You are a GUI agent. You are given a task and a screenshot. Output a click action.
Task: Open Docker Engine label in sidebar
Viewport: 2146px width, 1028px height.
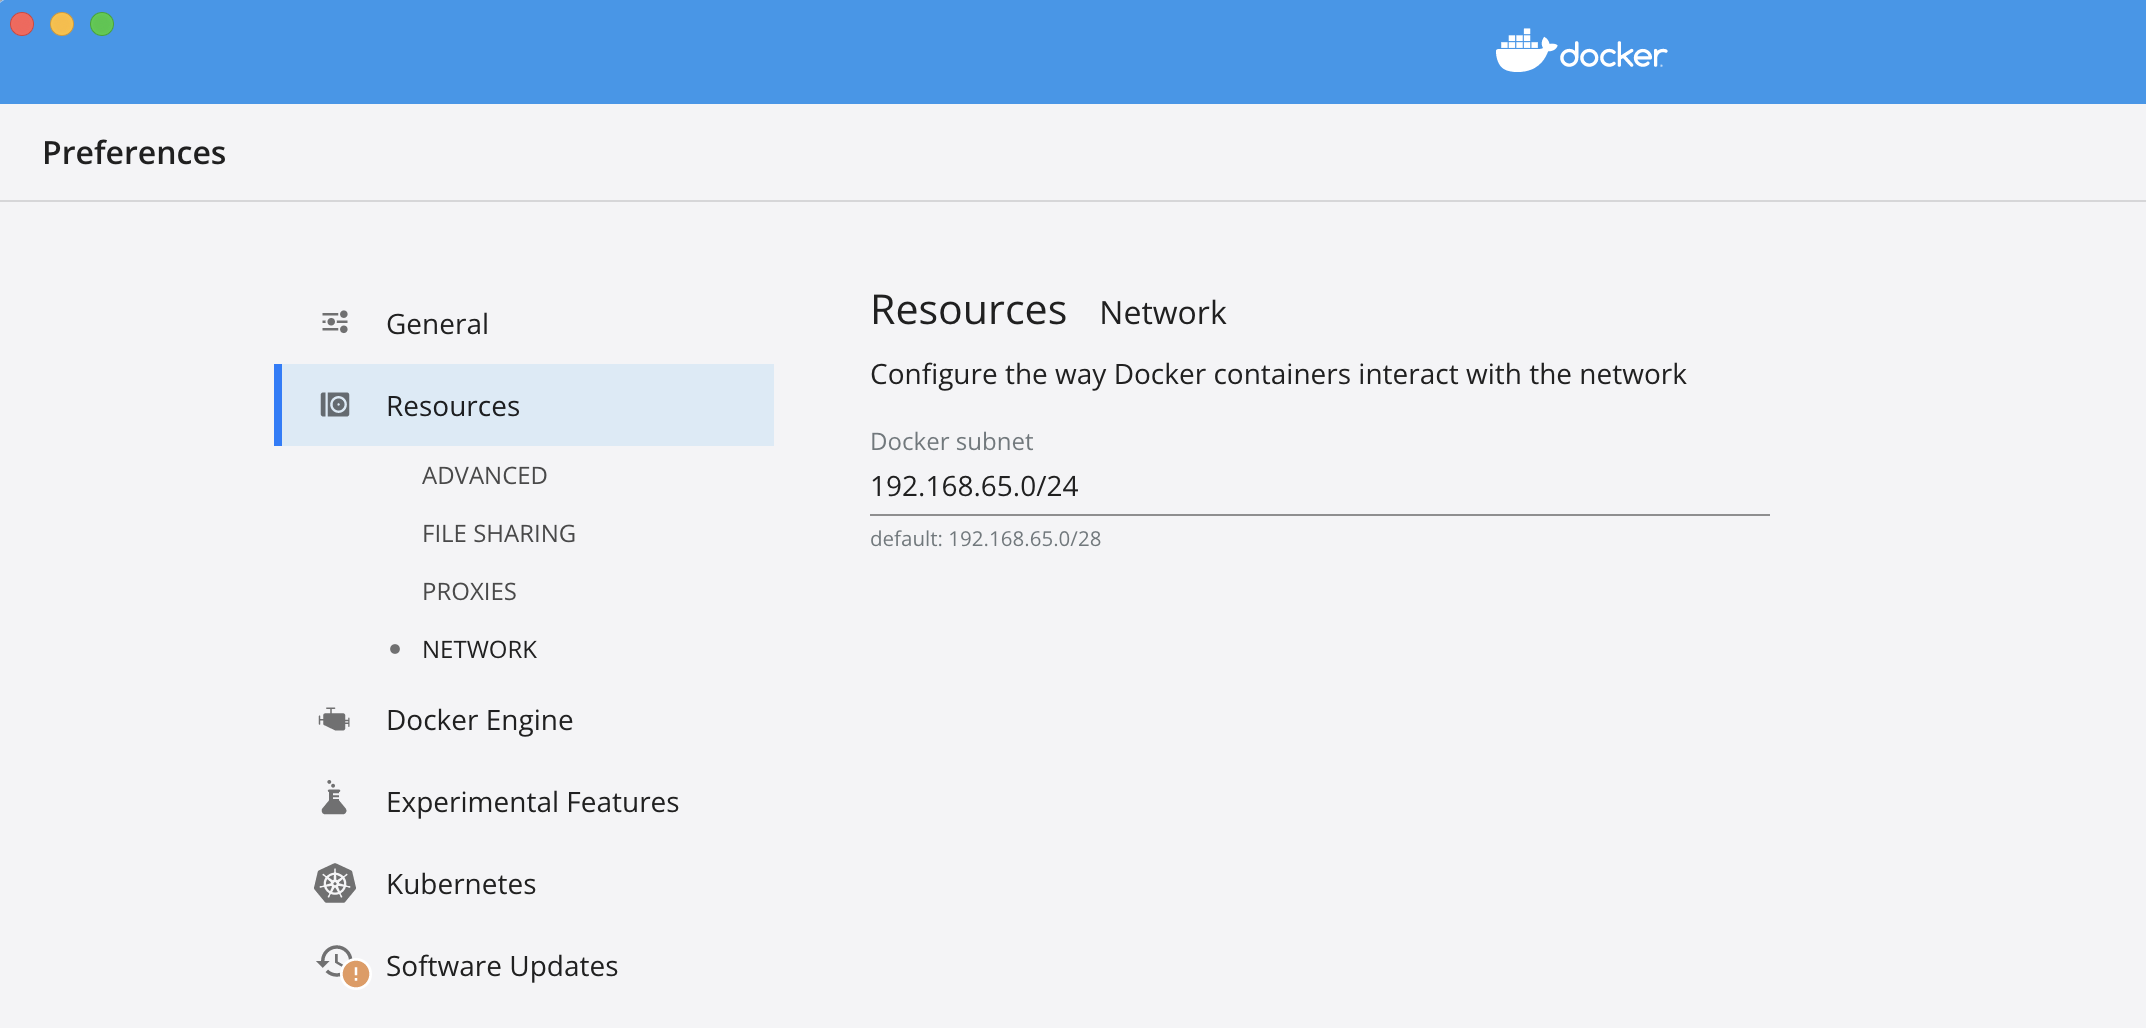(479, 720)
